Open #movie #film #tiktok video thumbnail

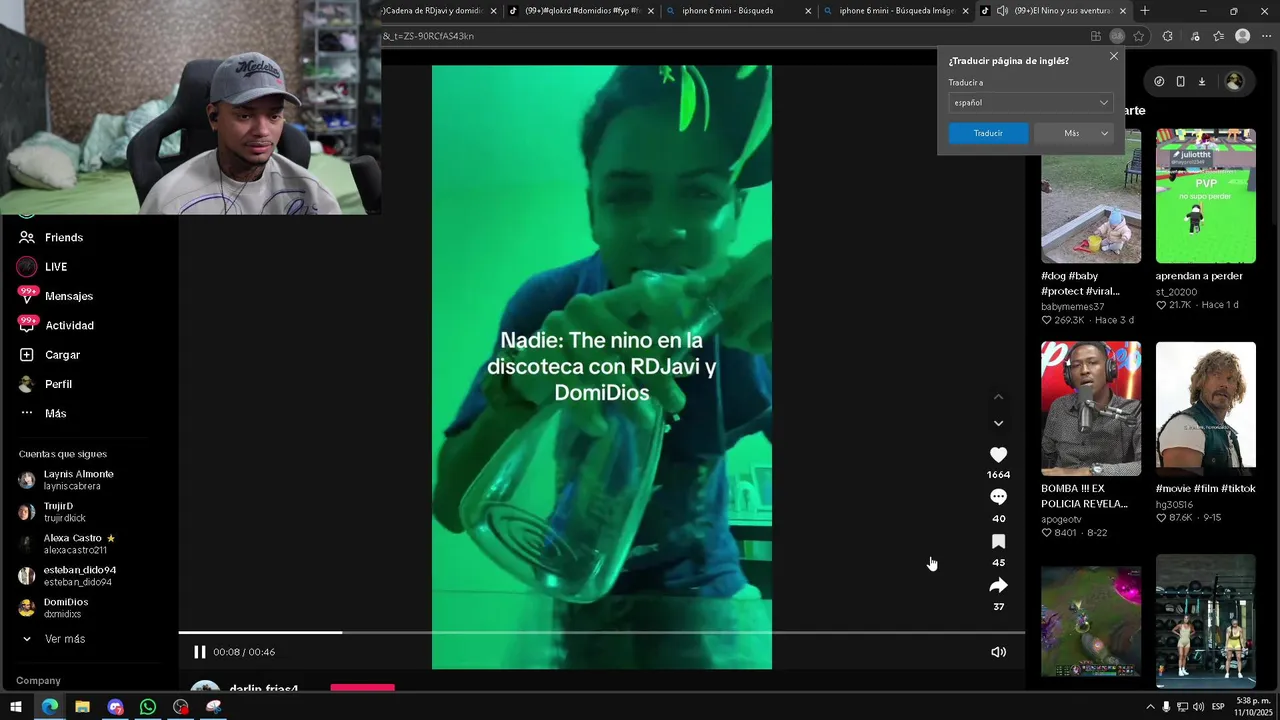point(1206,408)
